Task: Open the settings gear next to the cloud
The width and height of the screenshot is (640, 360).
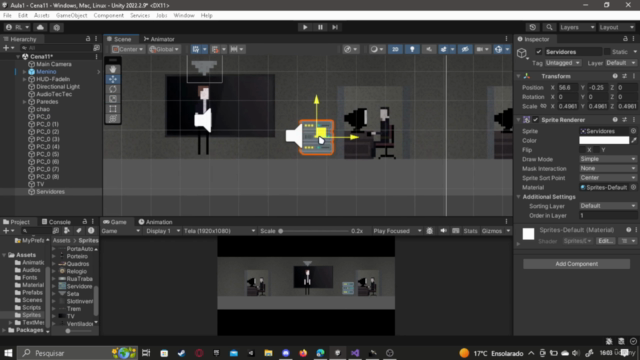Action: click(57, 27)
